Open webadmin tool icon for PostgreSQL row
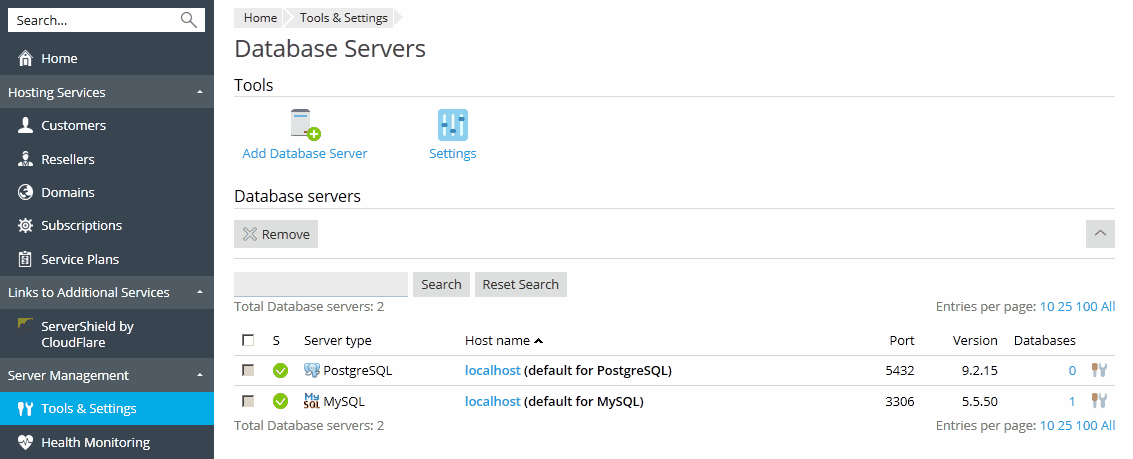1133x459 pixels. [x=1099, y=370]
